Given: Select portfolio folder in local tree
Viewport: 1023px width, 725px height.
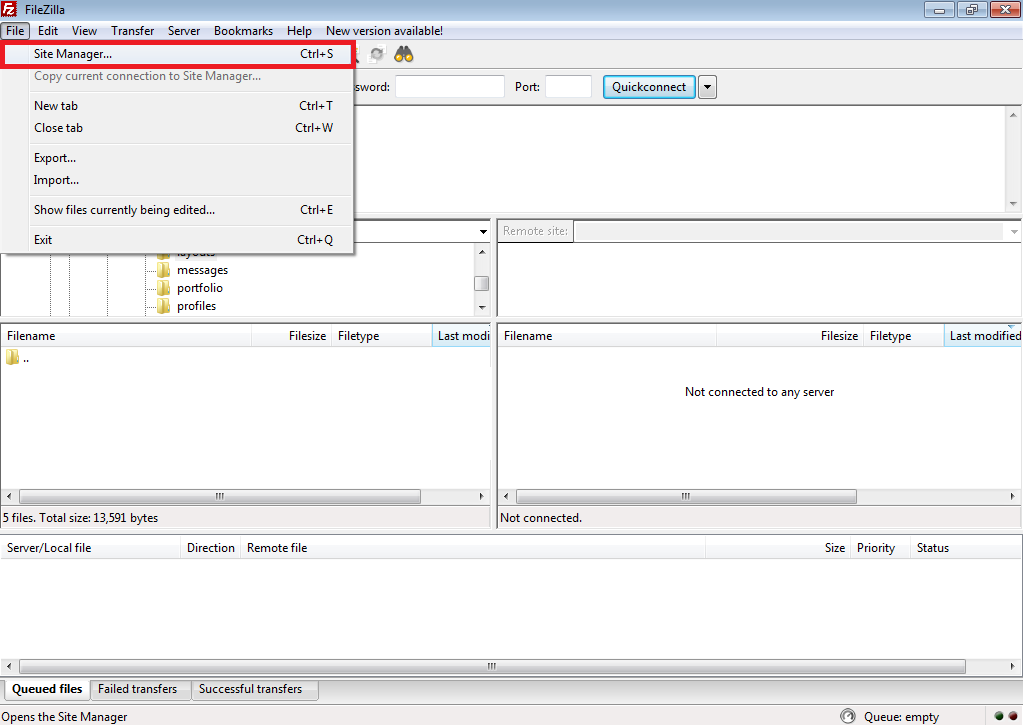Looking at the screenshot, I should (200, 288).
